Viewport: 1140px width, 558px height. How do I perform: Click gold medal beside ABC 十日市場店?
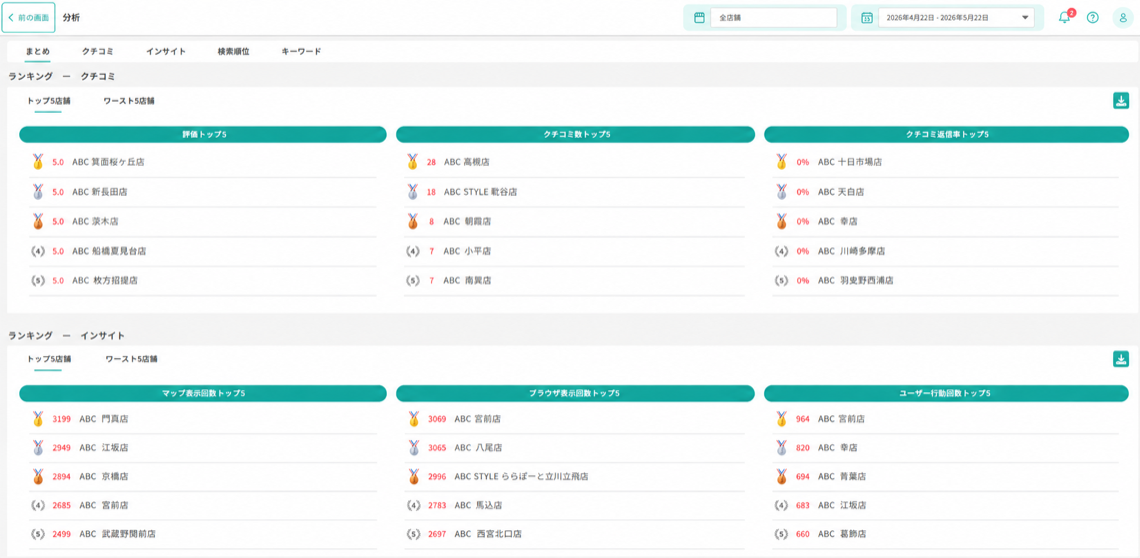coord(782,162)
